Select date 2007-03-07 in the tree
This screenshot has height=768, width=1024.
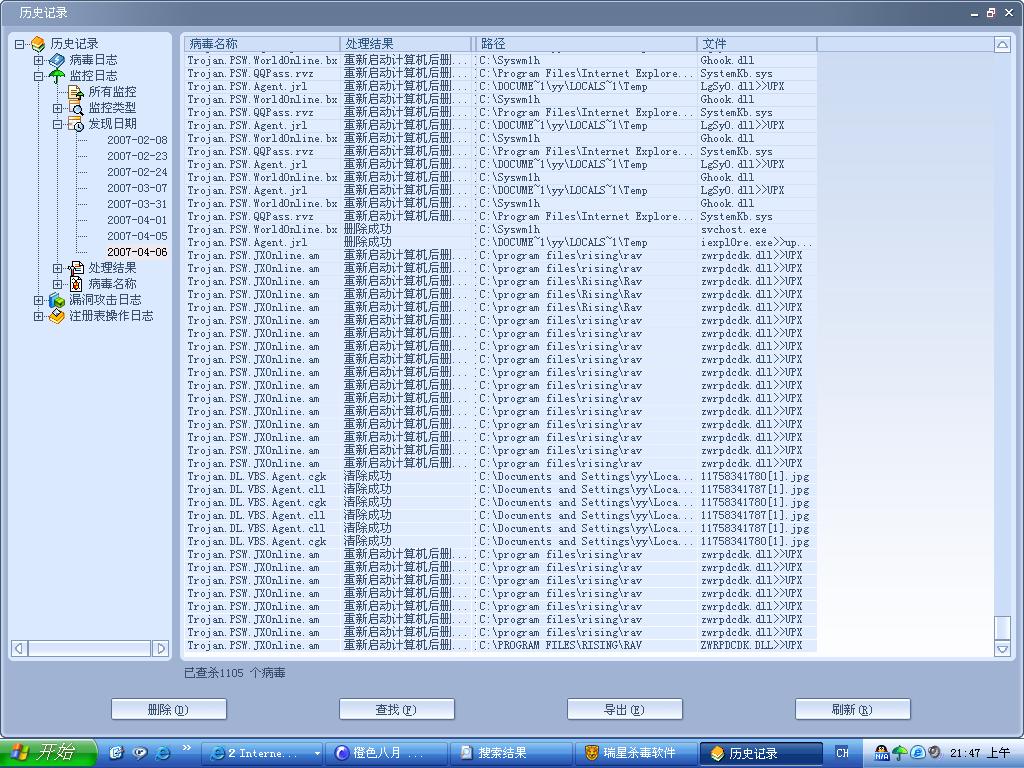click(x=137, y=188)
